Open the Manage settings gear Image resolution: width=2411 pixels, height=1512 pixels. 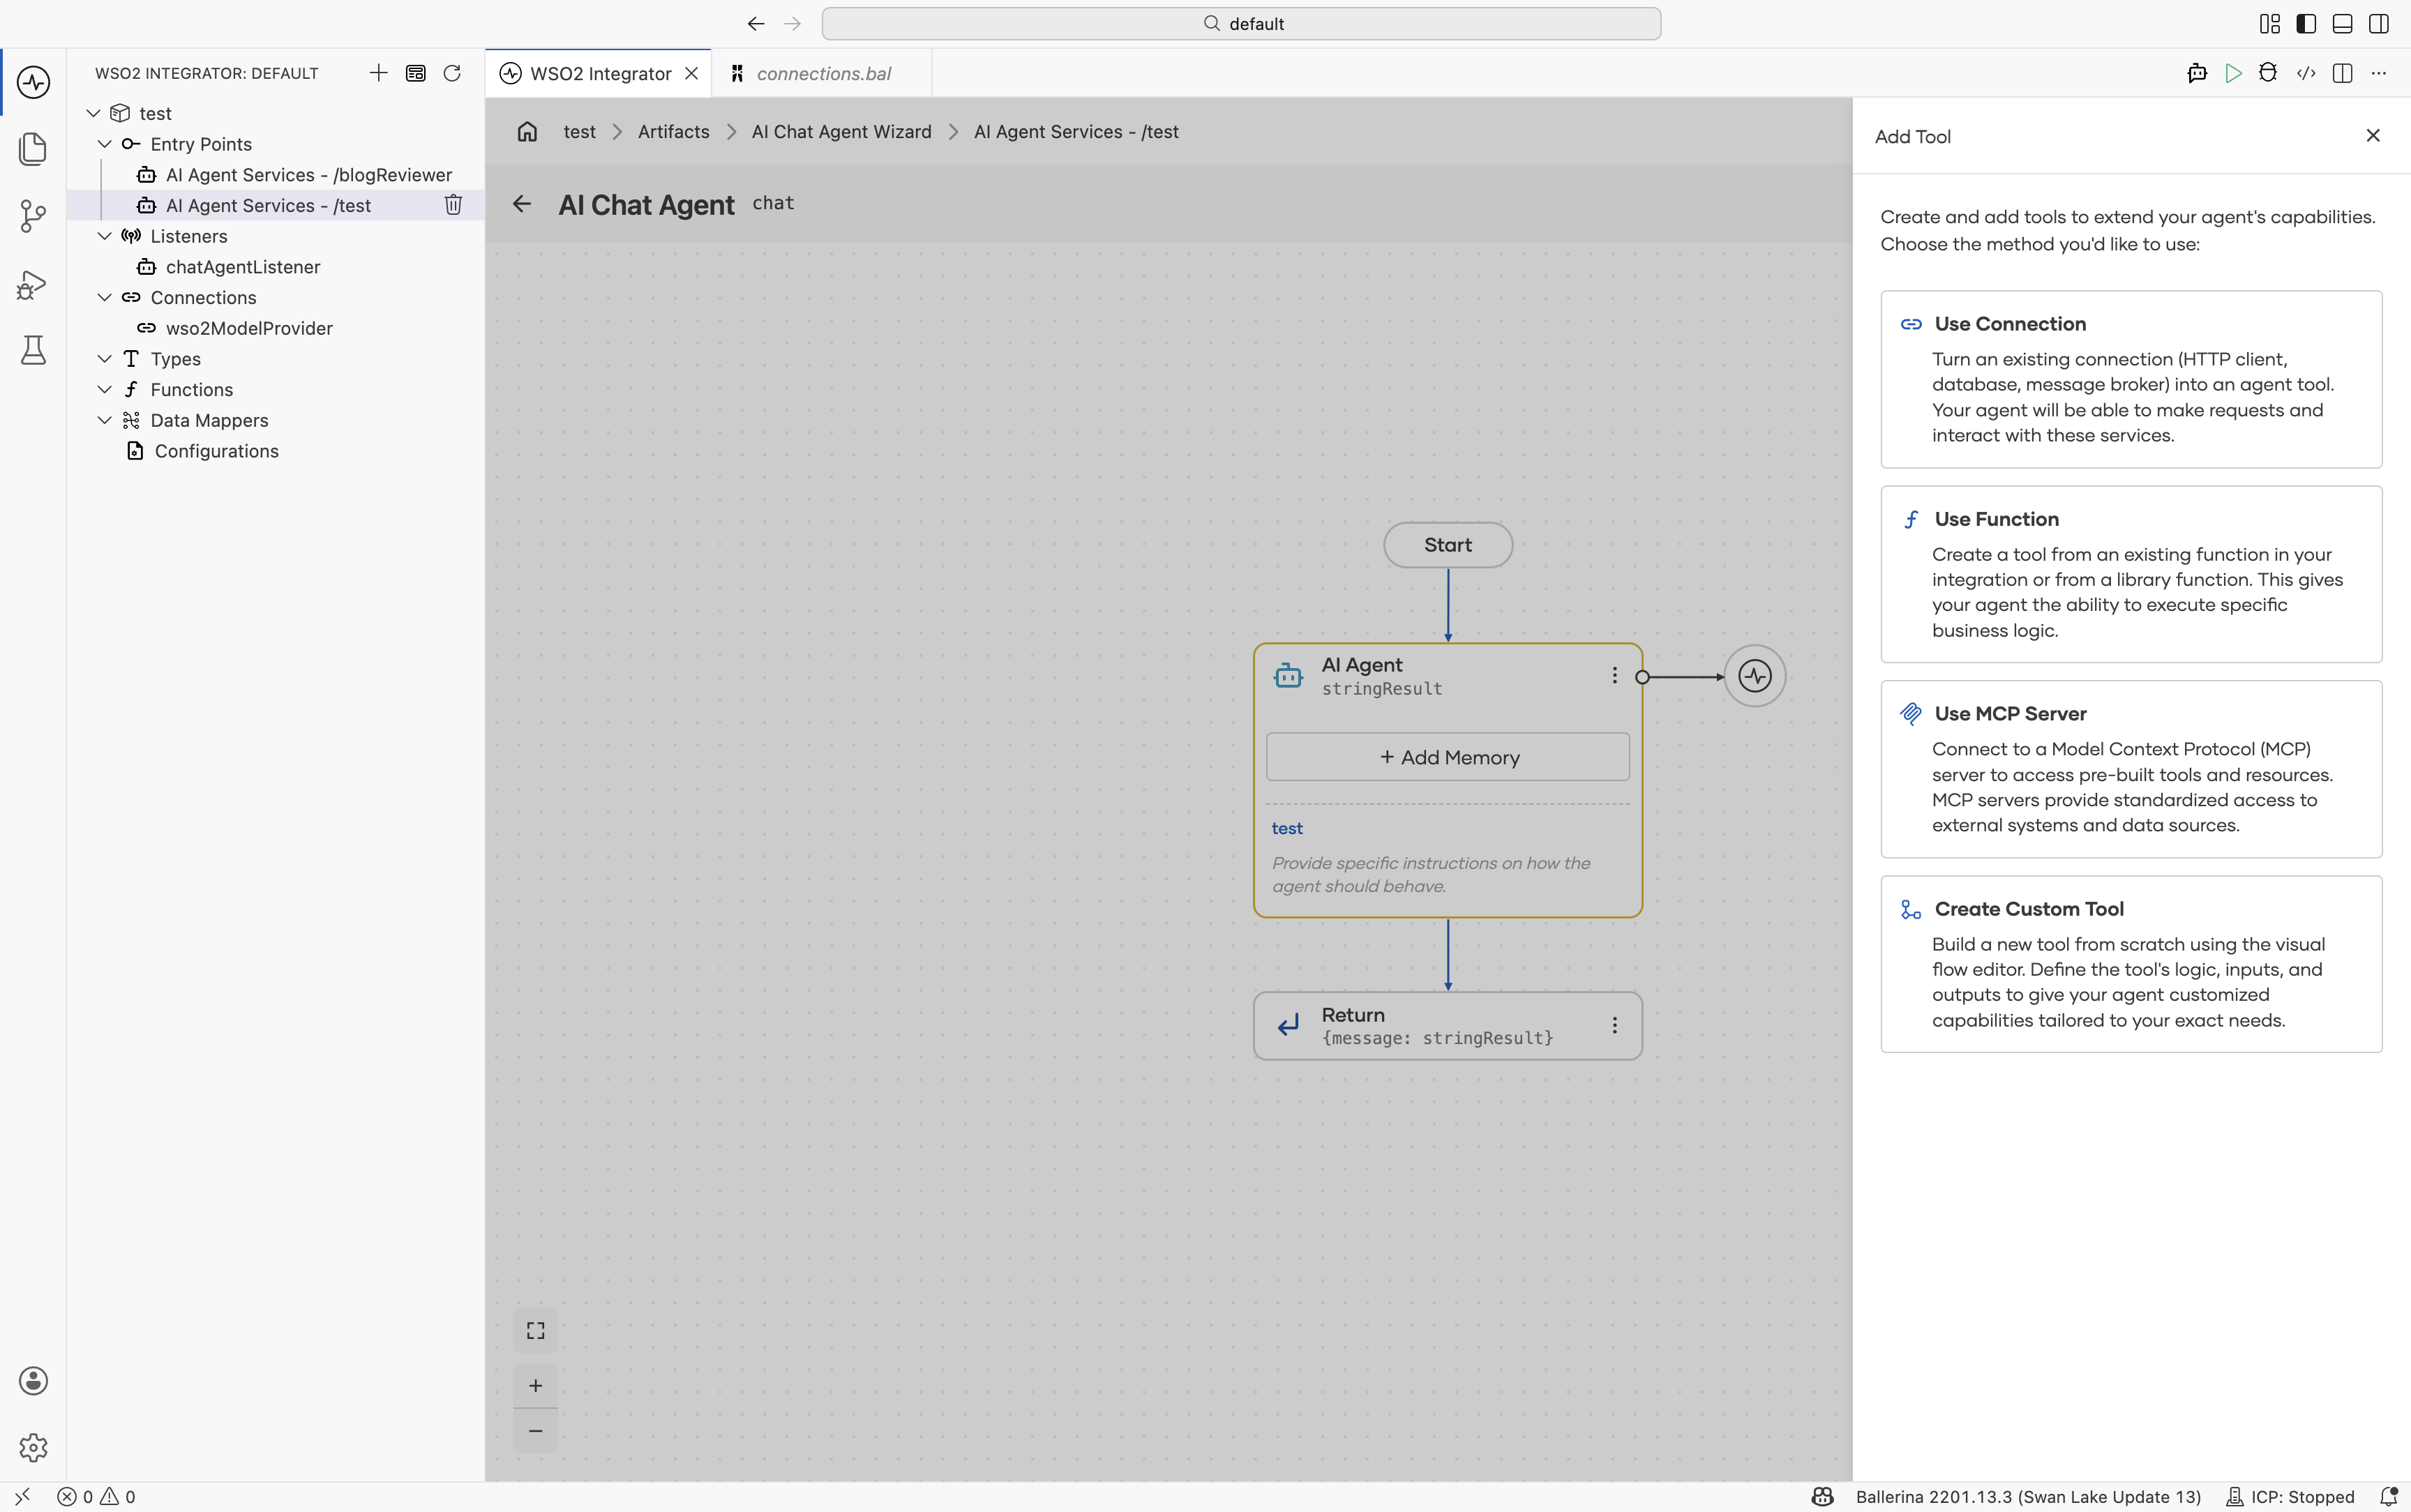click(33, 1447)
